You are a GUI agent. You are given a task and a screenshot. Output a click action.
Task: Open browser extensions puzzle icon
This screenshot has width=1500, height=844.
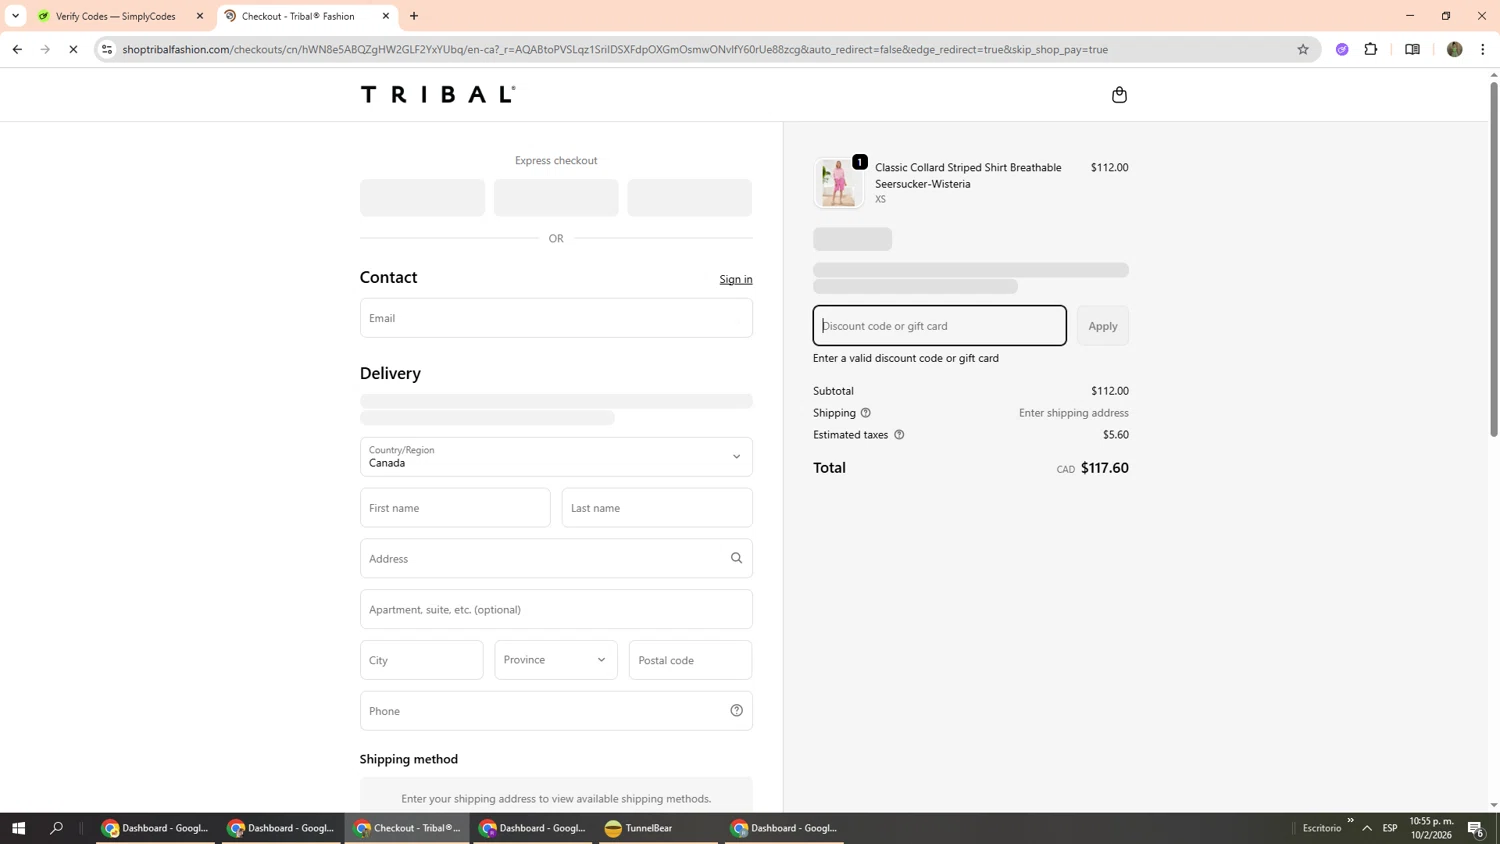pyautogui.click(x=1371, y=49)
